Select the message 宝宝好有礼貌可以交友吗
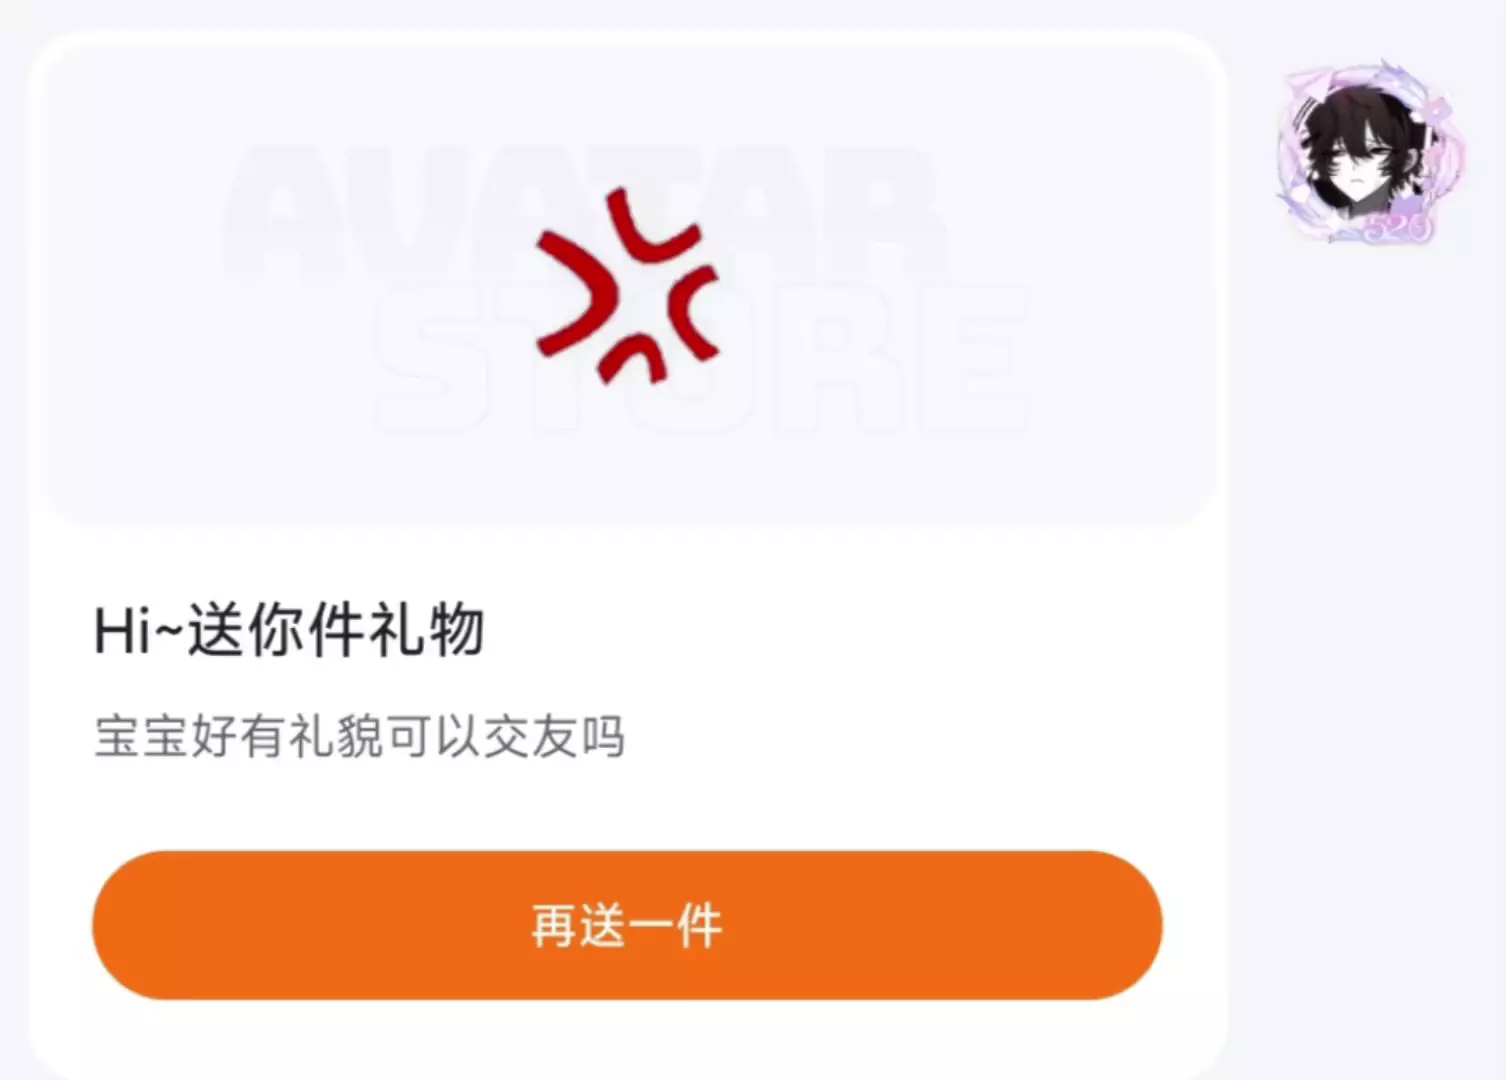 [x=360, y=737]
